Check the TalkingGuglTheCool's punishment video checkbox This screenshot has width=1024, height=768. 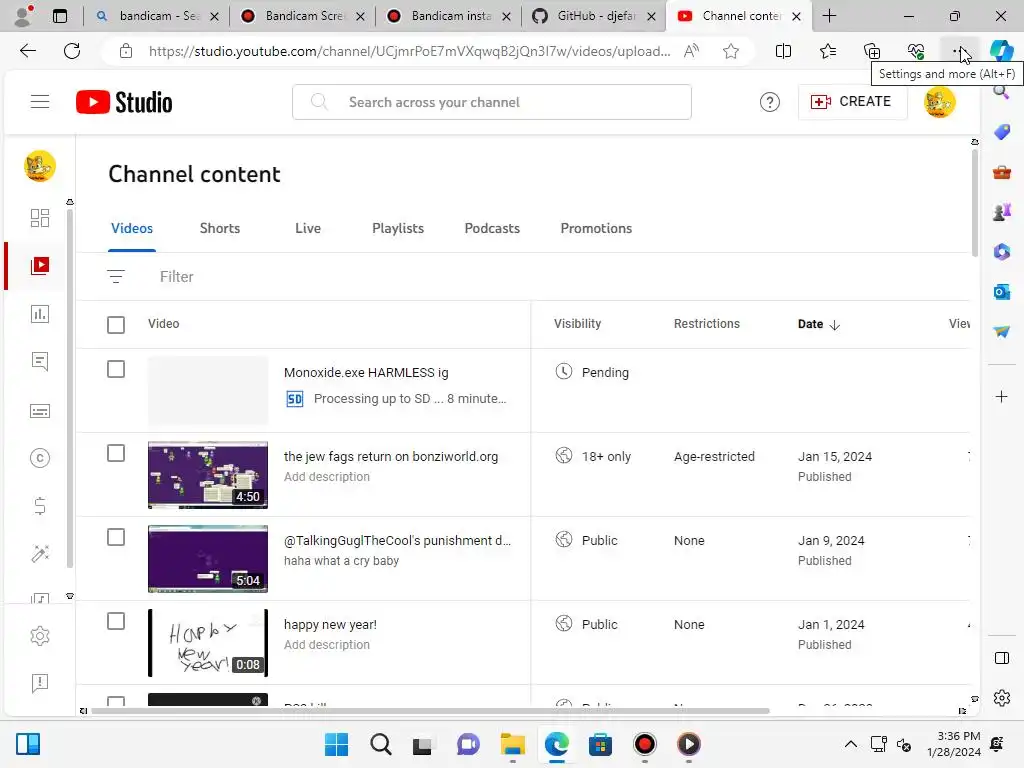coord(116,537)
